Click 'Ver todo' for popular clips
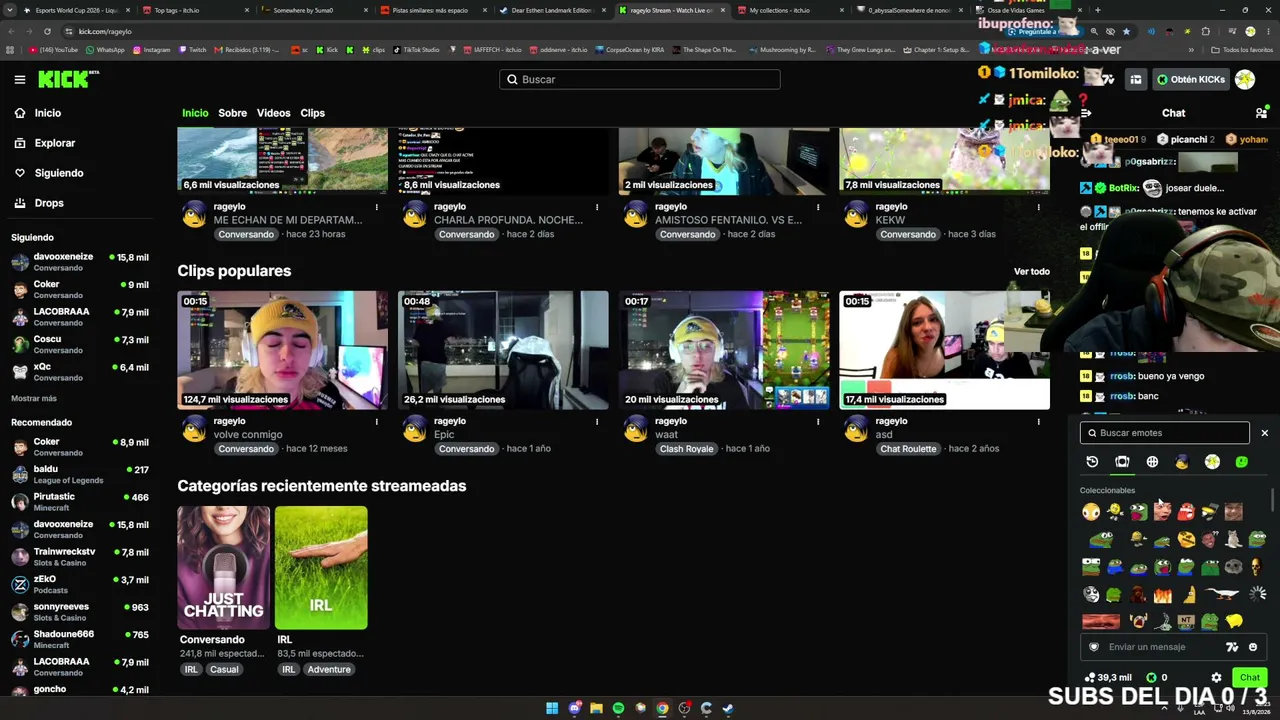 1031,271
